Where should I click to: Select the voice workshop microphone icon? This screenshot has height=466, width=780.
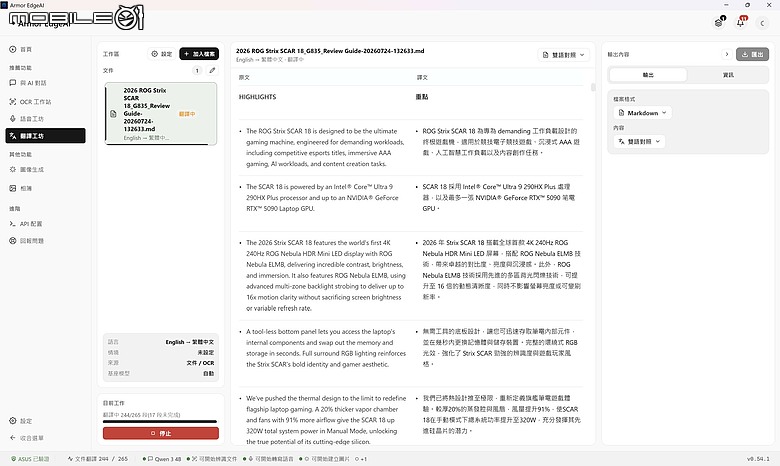point(13,119)
